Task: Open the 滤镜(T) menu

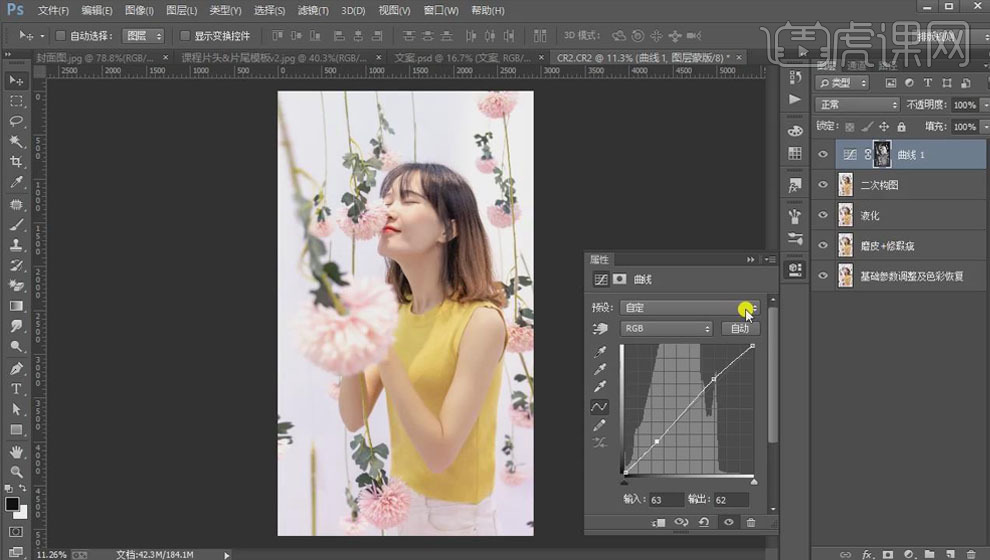Action: coord(312,11)
